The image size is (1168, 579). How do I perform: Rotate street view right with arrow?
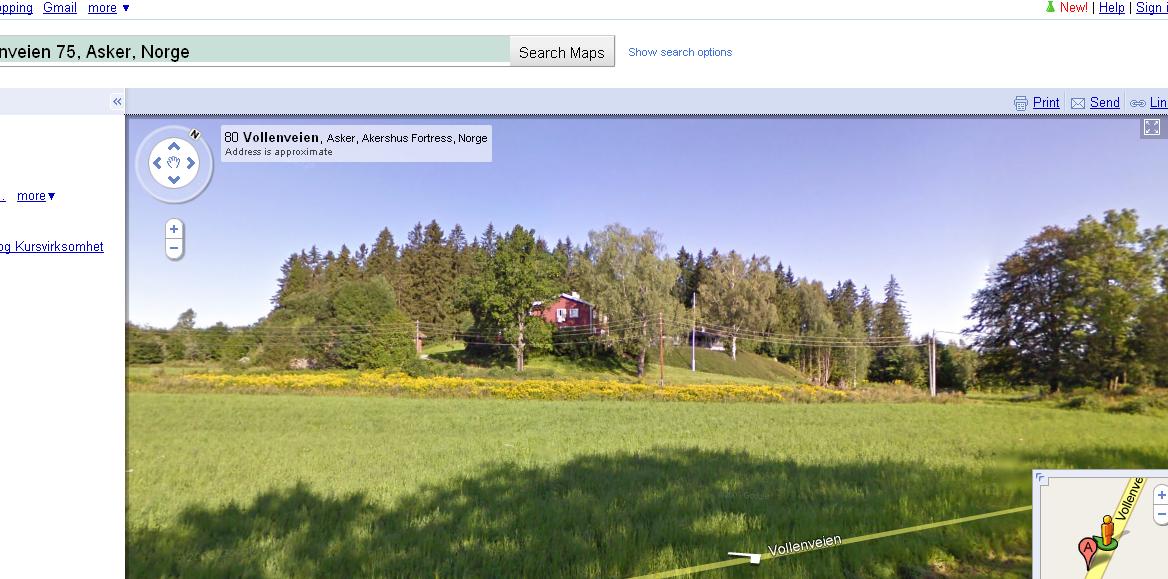(x=191, y=163)
